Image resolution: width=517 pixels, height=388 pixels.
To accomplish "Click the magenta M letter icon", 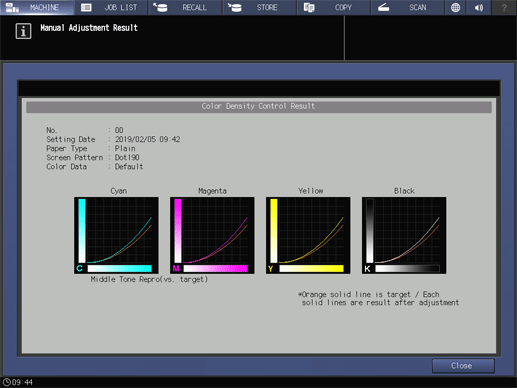I will pos(176,268).
